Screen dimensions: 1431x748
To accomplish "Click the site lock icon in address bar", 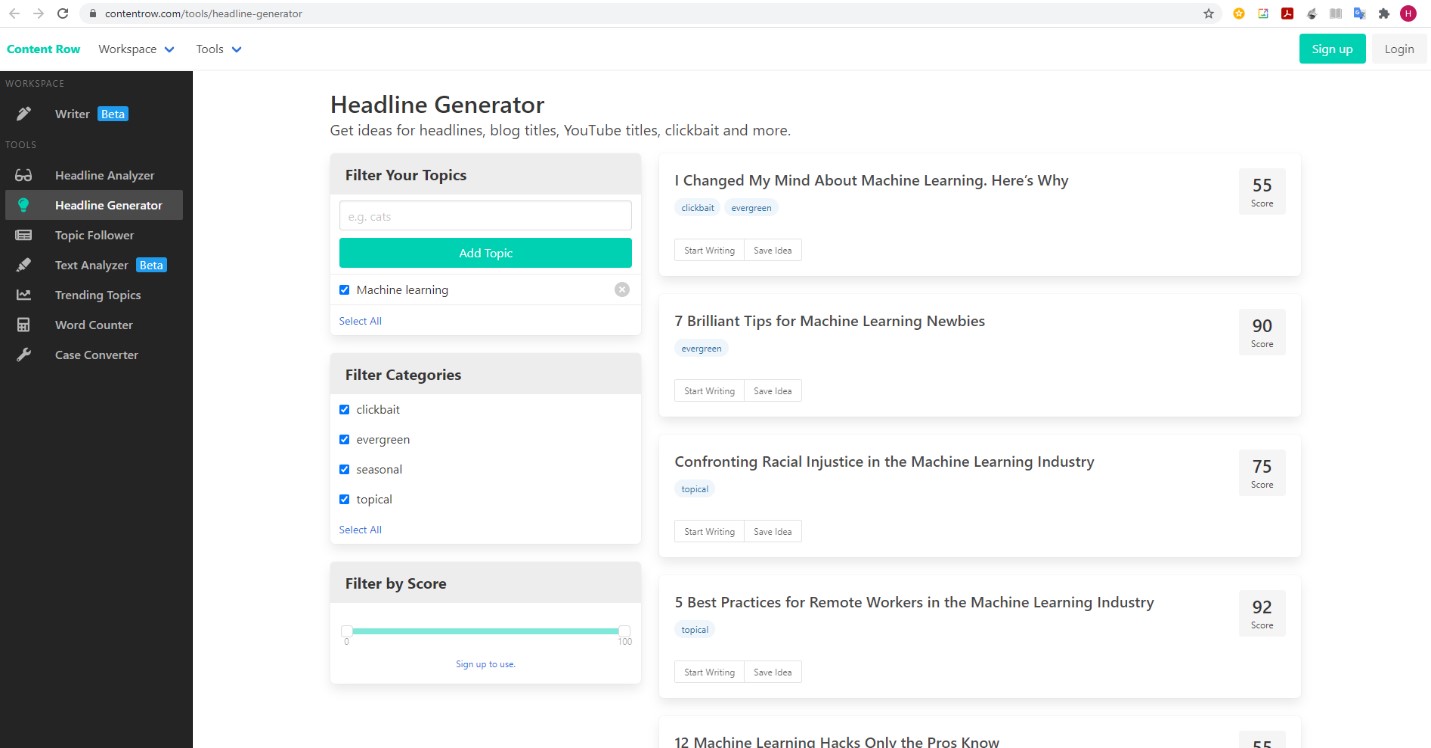I will [91, 14].
